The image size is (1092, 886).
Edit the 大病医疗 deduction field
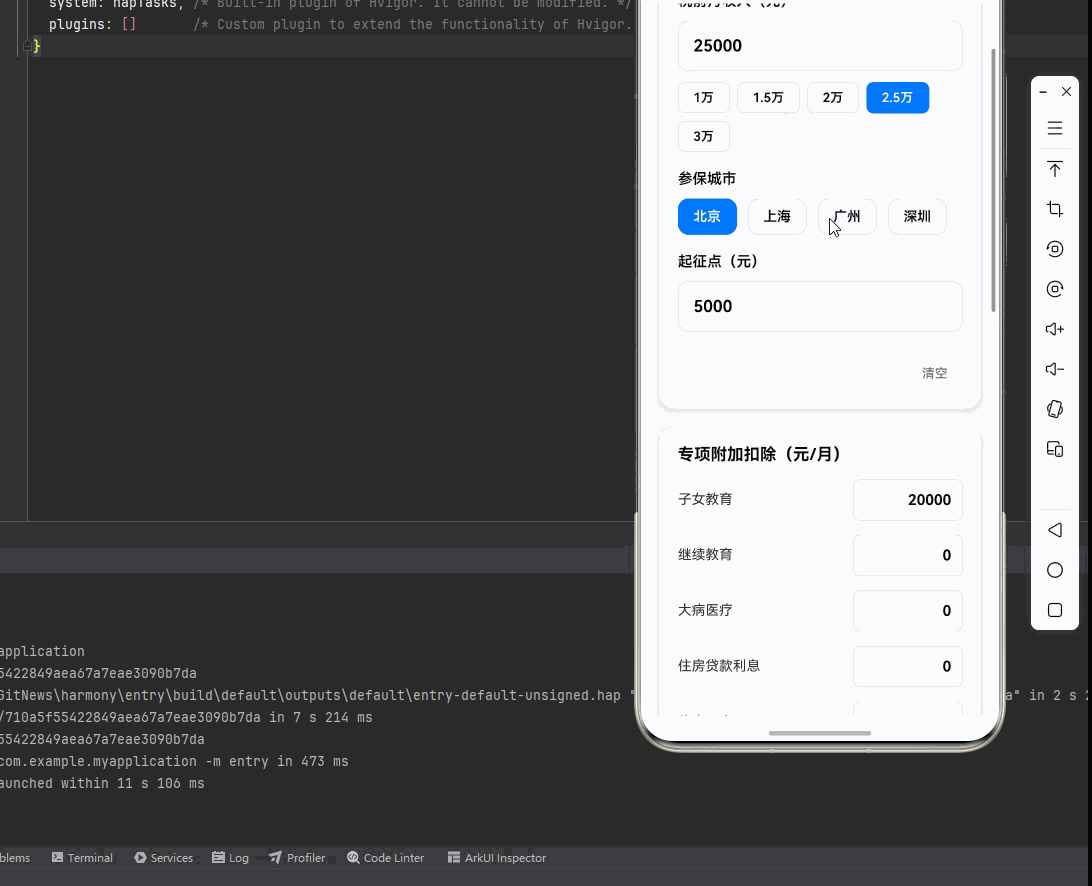tap(907, 611)
